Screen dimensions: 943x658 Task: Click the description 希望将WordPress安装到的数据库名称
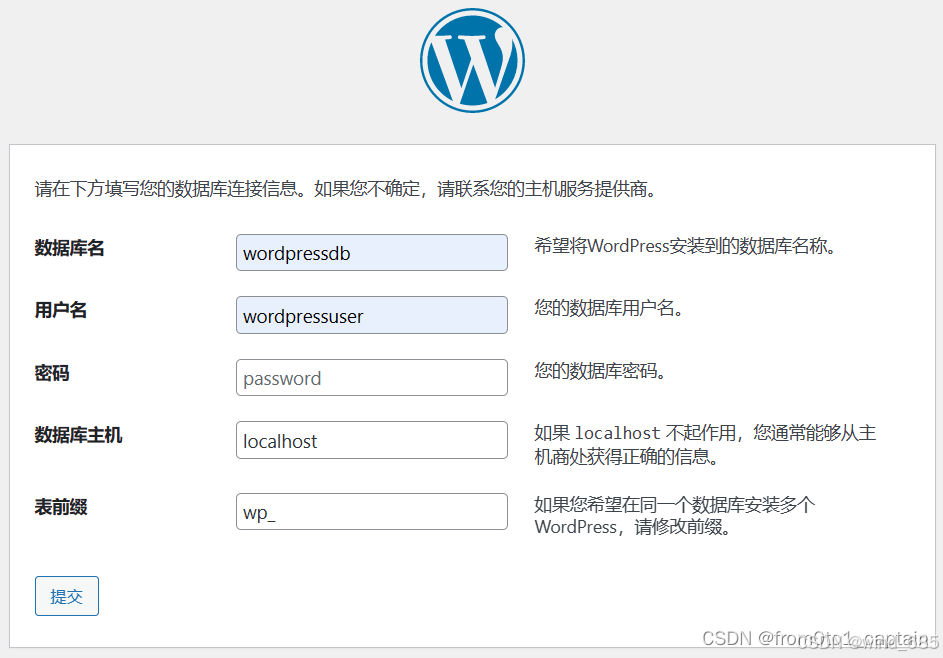click(x=684, y=246)
